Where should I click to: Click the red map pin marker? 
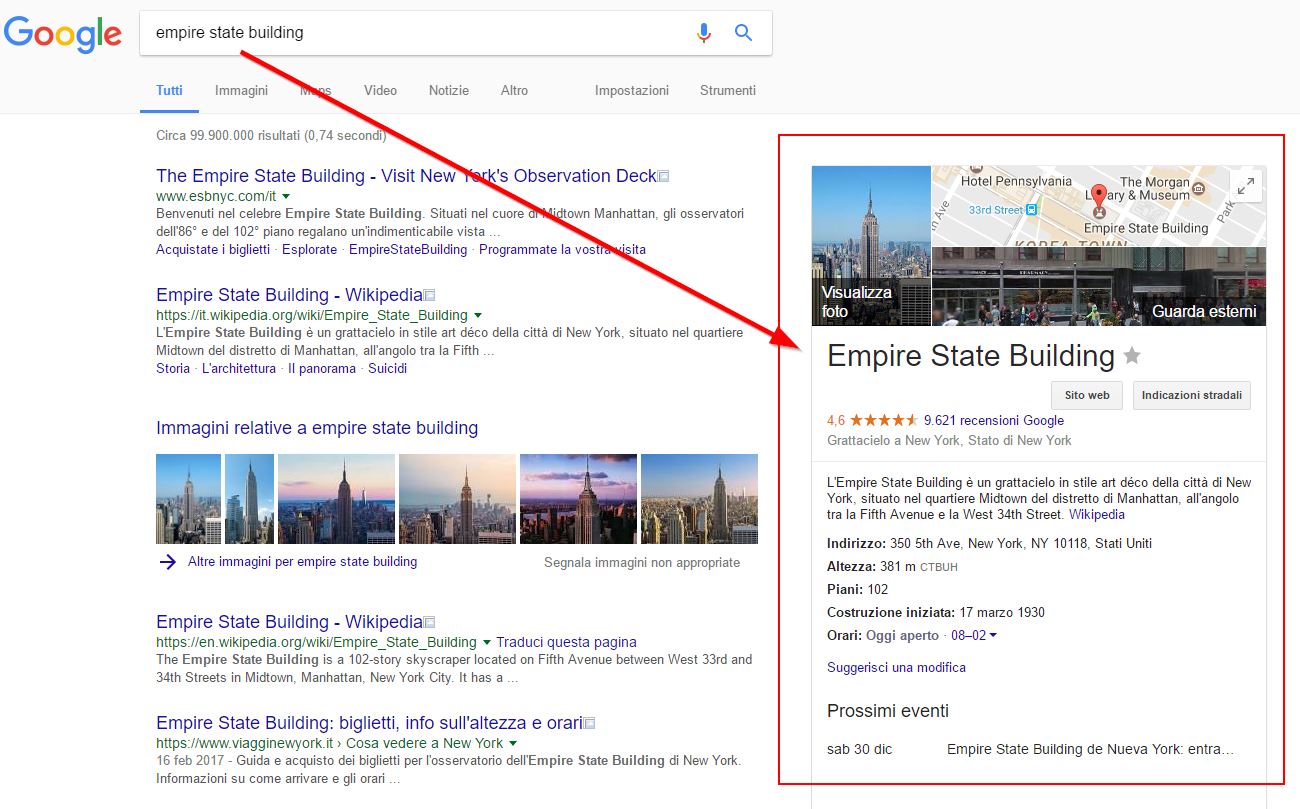1099,196
